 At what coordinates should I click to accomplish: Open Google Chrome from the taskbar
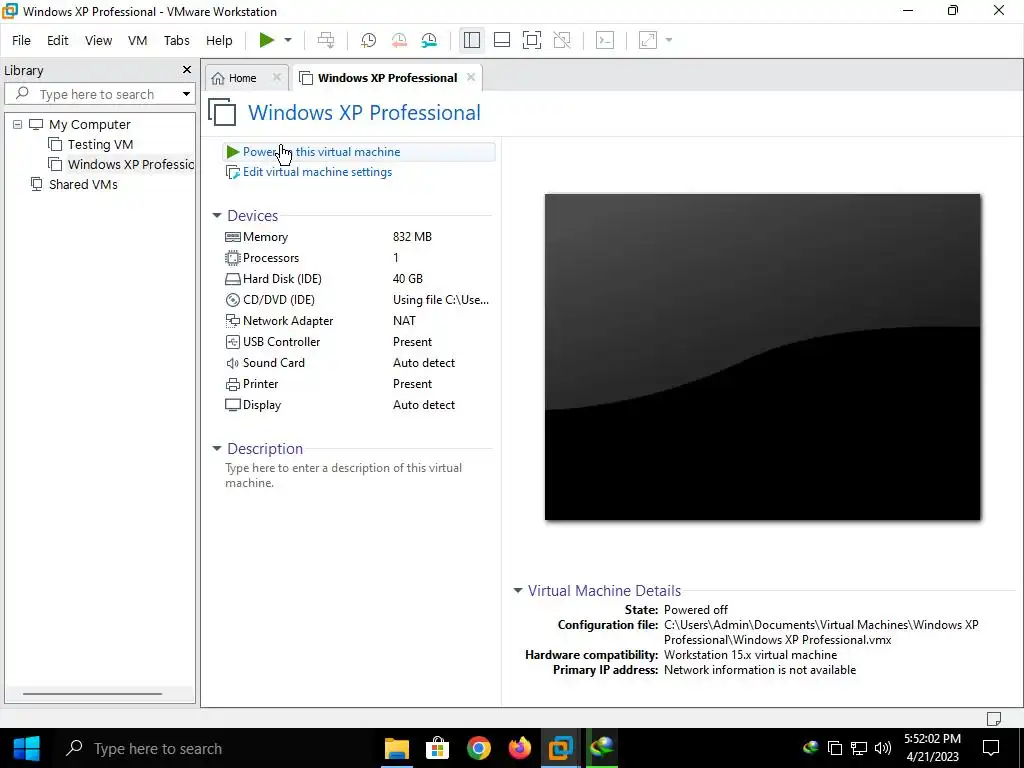[x=479, y=748]
